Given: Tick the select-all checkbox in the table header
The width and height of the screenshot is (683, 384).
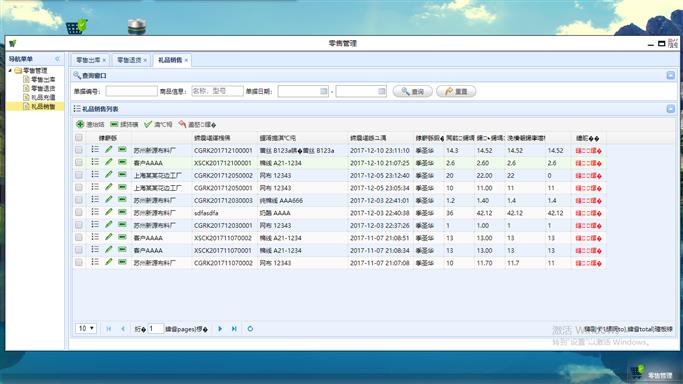Looking at the screenshot, I should point(78,138).
